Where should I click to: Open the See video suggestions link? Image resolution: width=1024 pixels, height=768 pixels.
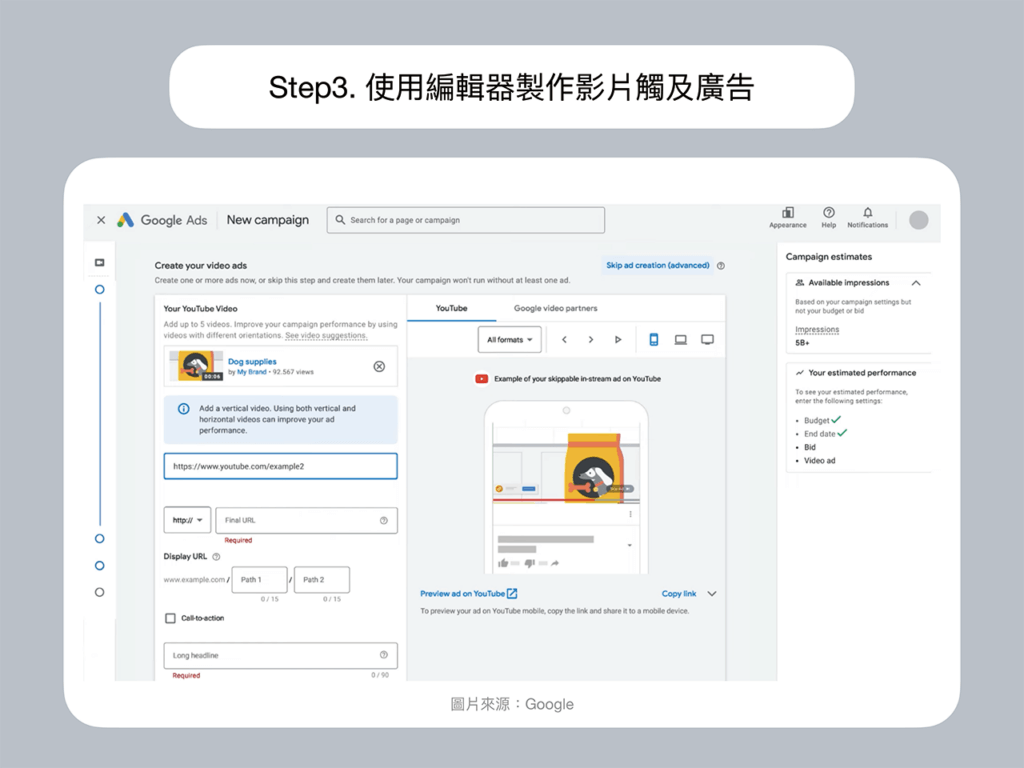(326, 336)
